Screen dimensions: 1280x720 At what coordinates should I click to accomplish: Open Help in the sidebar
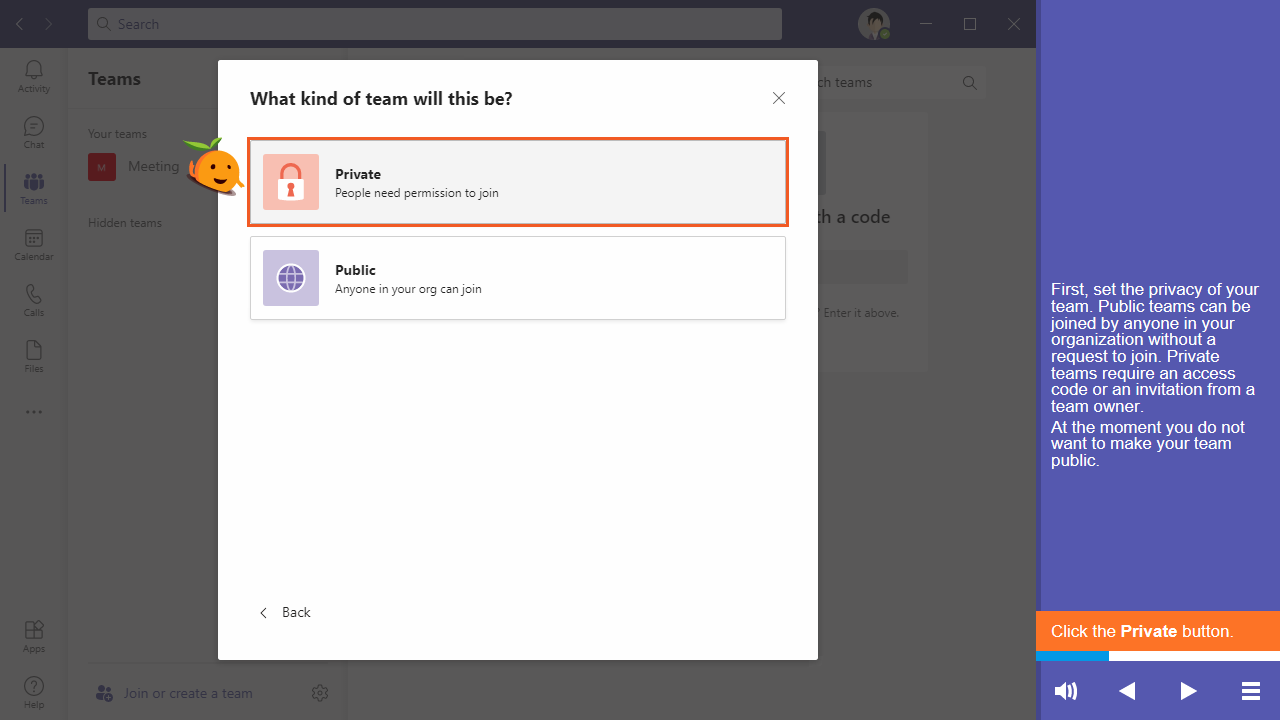tap(34, 692)
